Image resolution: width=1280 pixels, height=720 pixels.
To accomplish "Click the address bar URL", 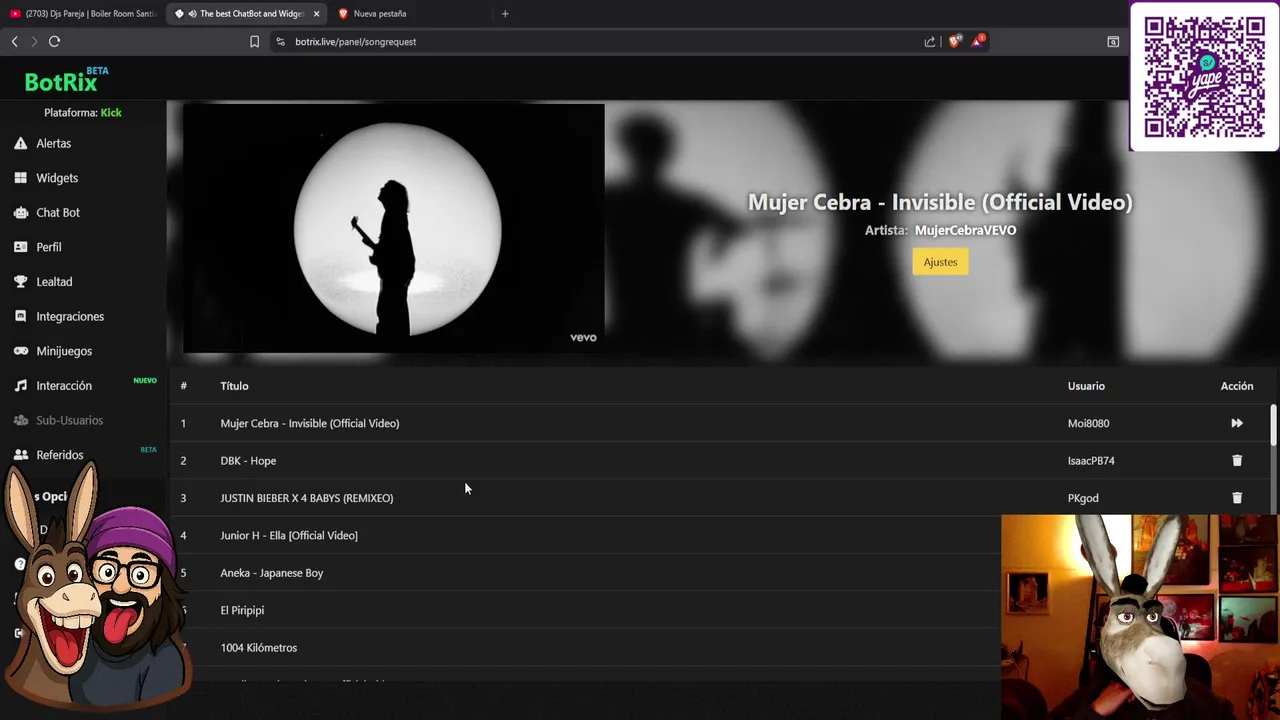I will click(x=355, y=42).
